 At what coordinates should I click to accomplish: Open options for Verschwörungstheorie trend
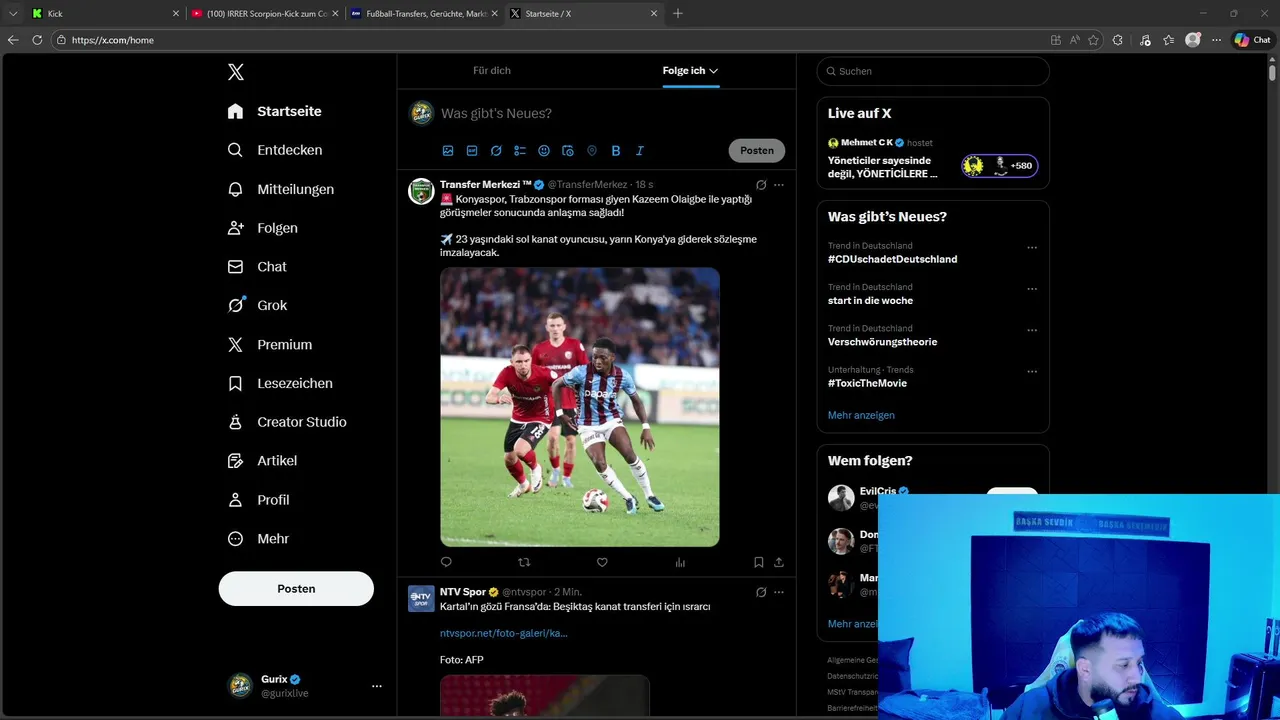[x=1032, y=331]
